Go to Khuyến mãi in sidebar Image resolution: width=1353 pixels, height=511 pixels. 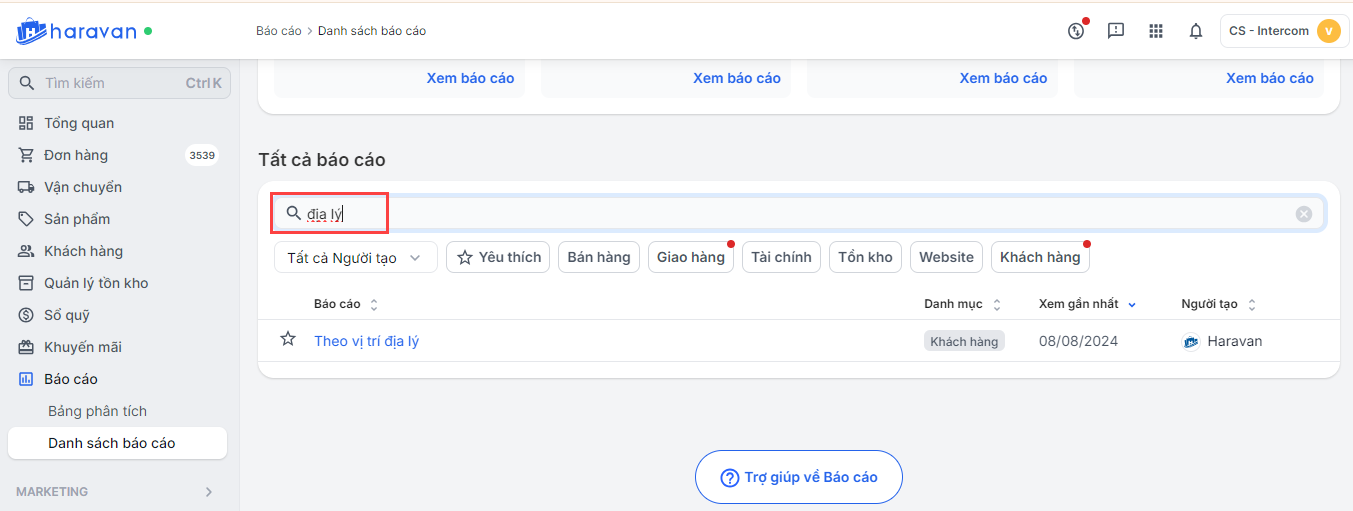[x=82, y=347]
